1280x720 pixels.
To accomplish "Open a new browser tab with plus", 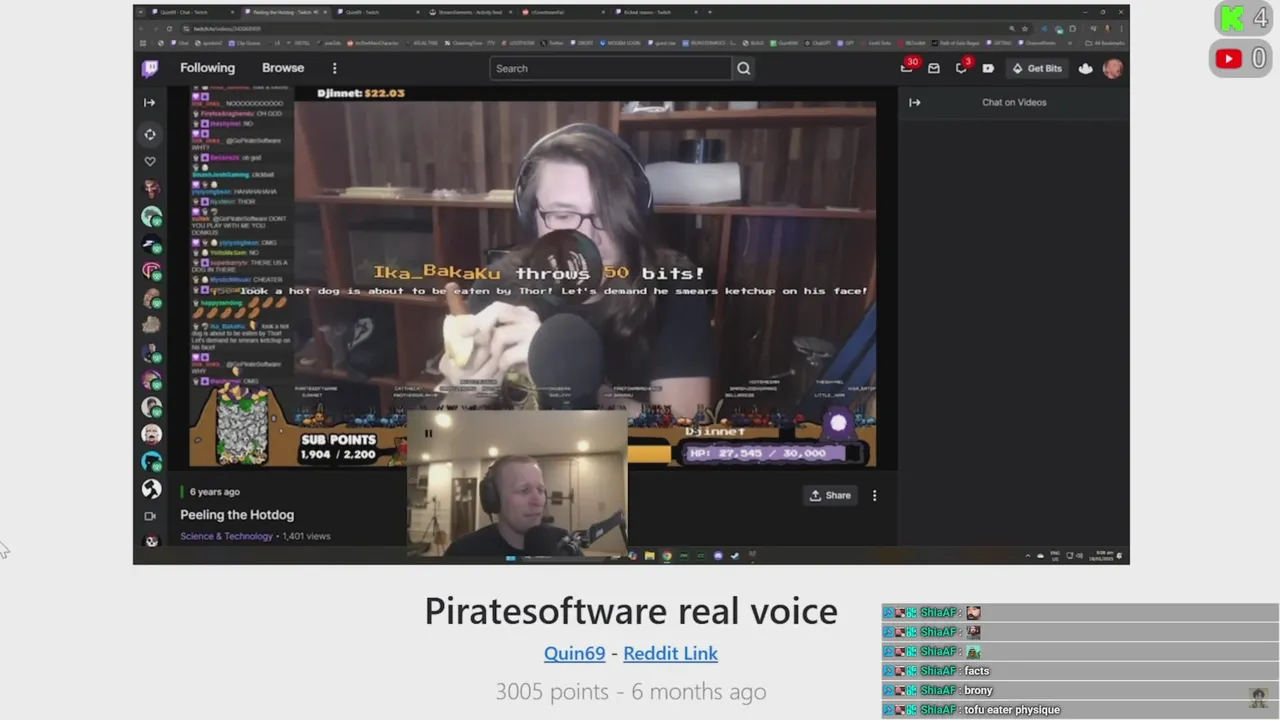I will [710, 12].
